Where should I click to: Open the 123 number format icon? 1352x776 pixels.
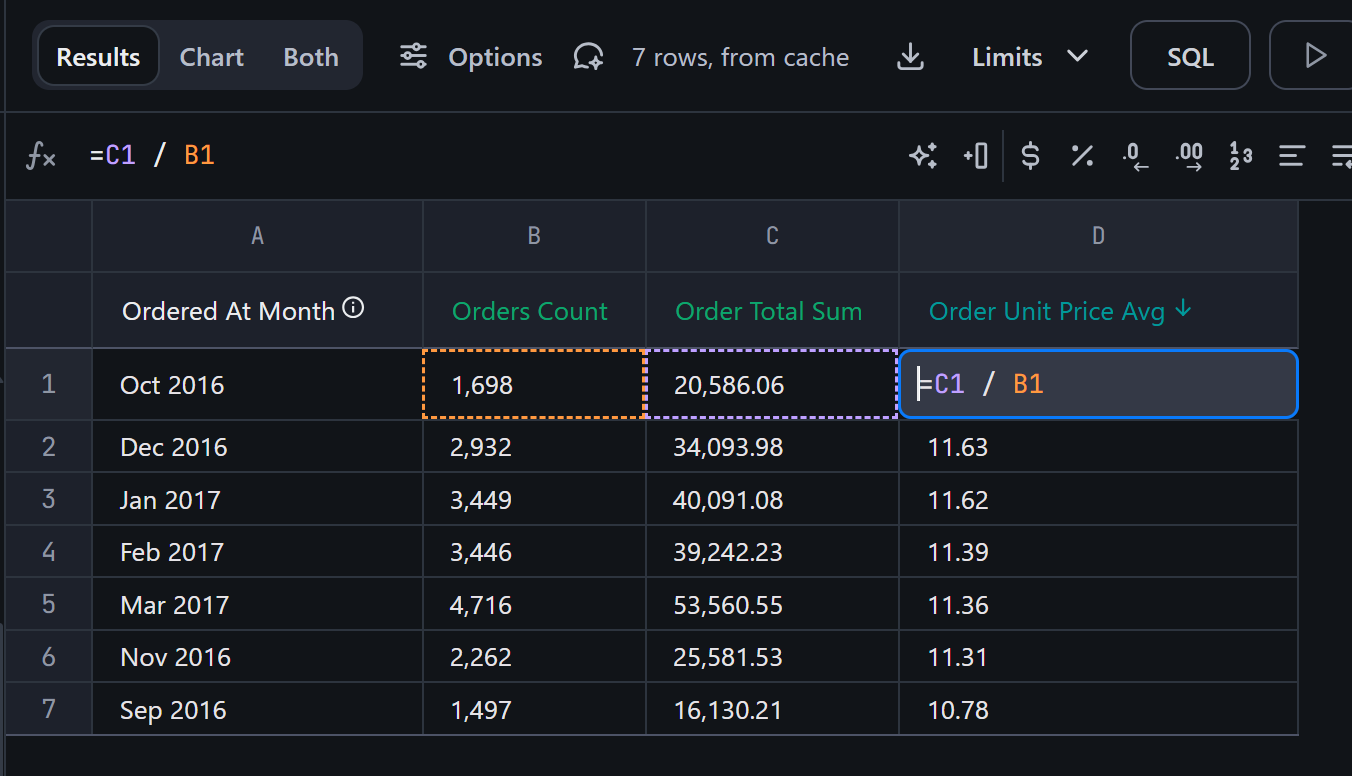pos(1241,156)
